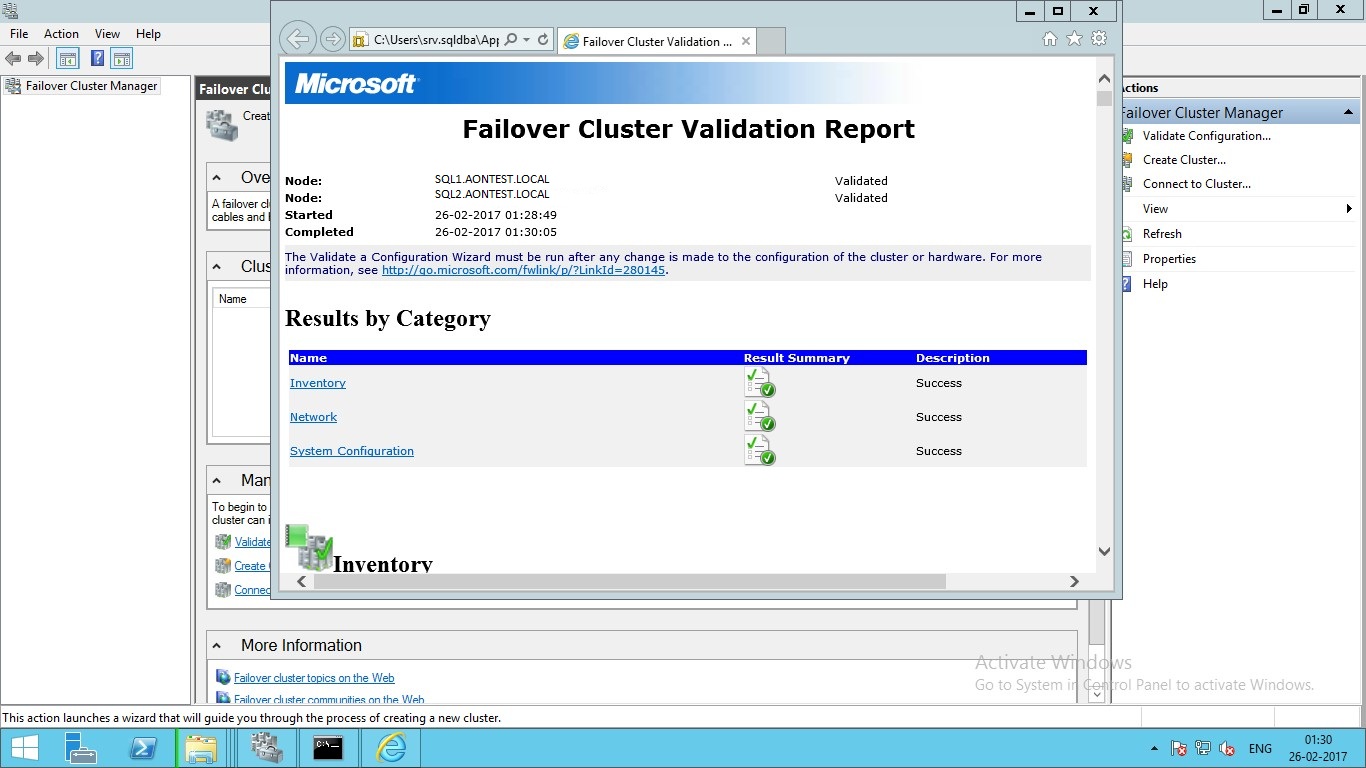Viewport: 1366px width, 768px height.
Task: Click the MMC toolbar Back arrow
Action: (13, 59)
